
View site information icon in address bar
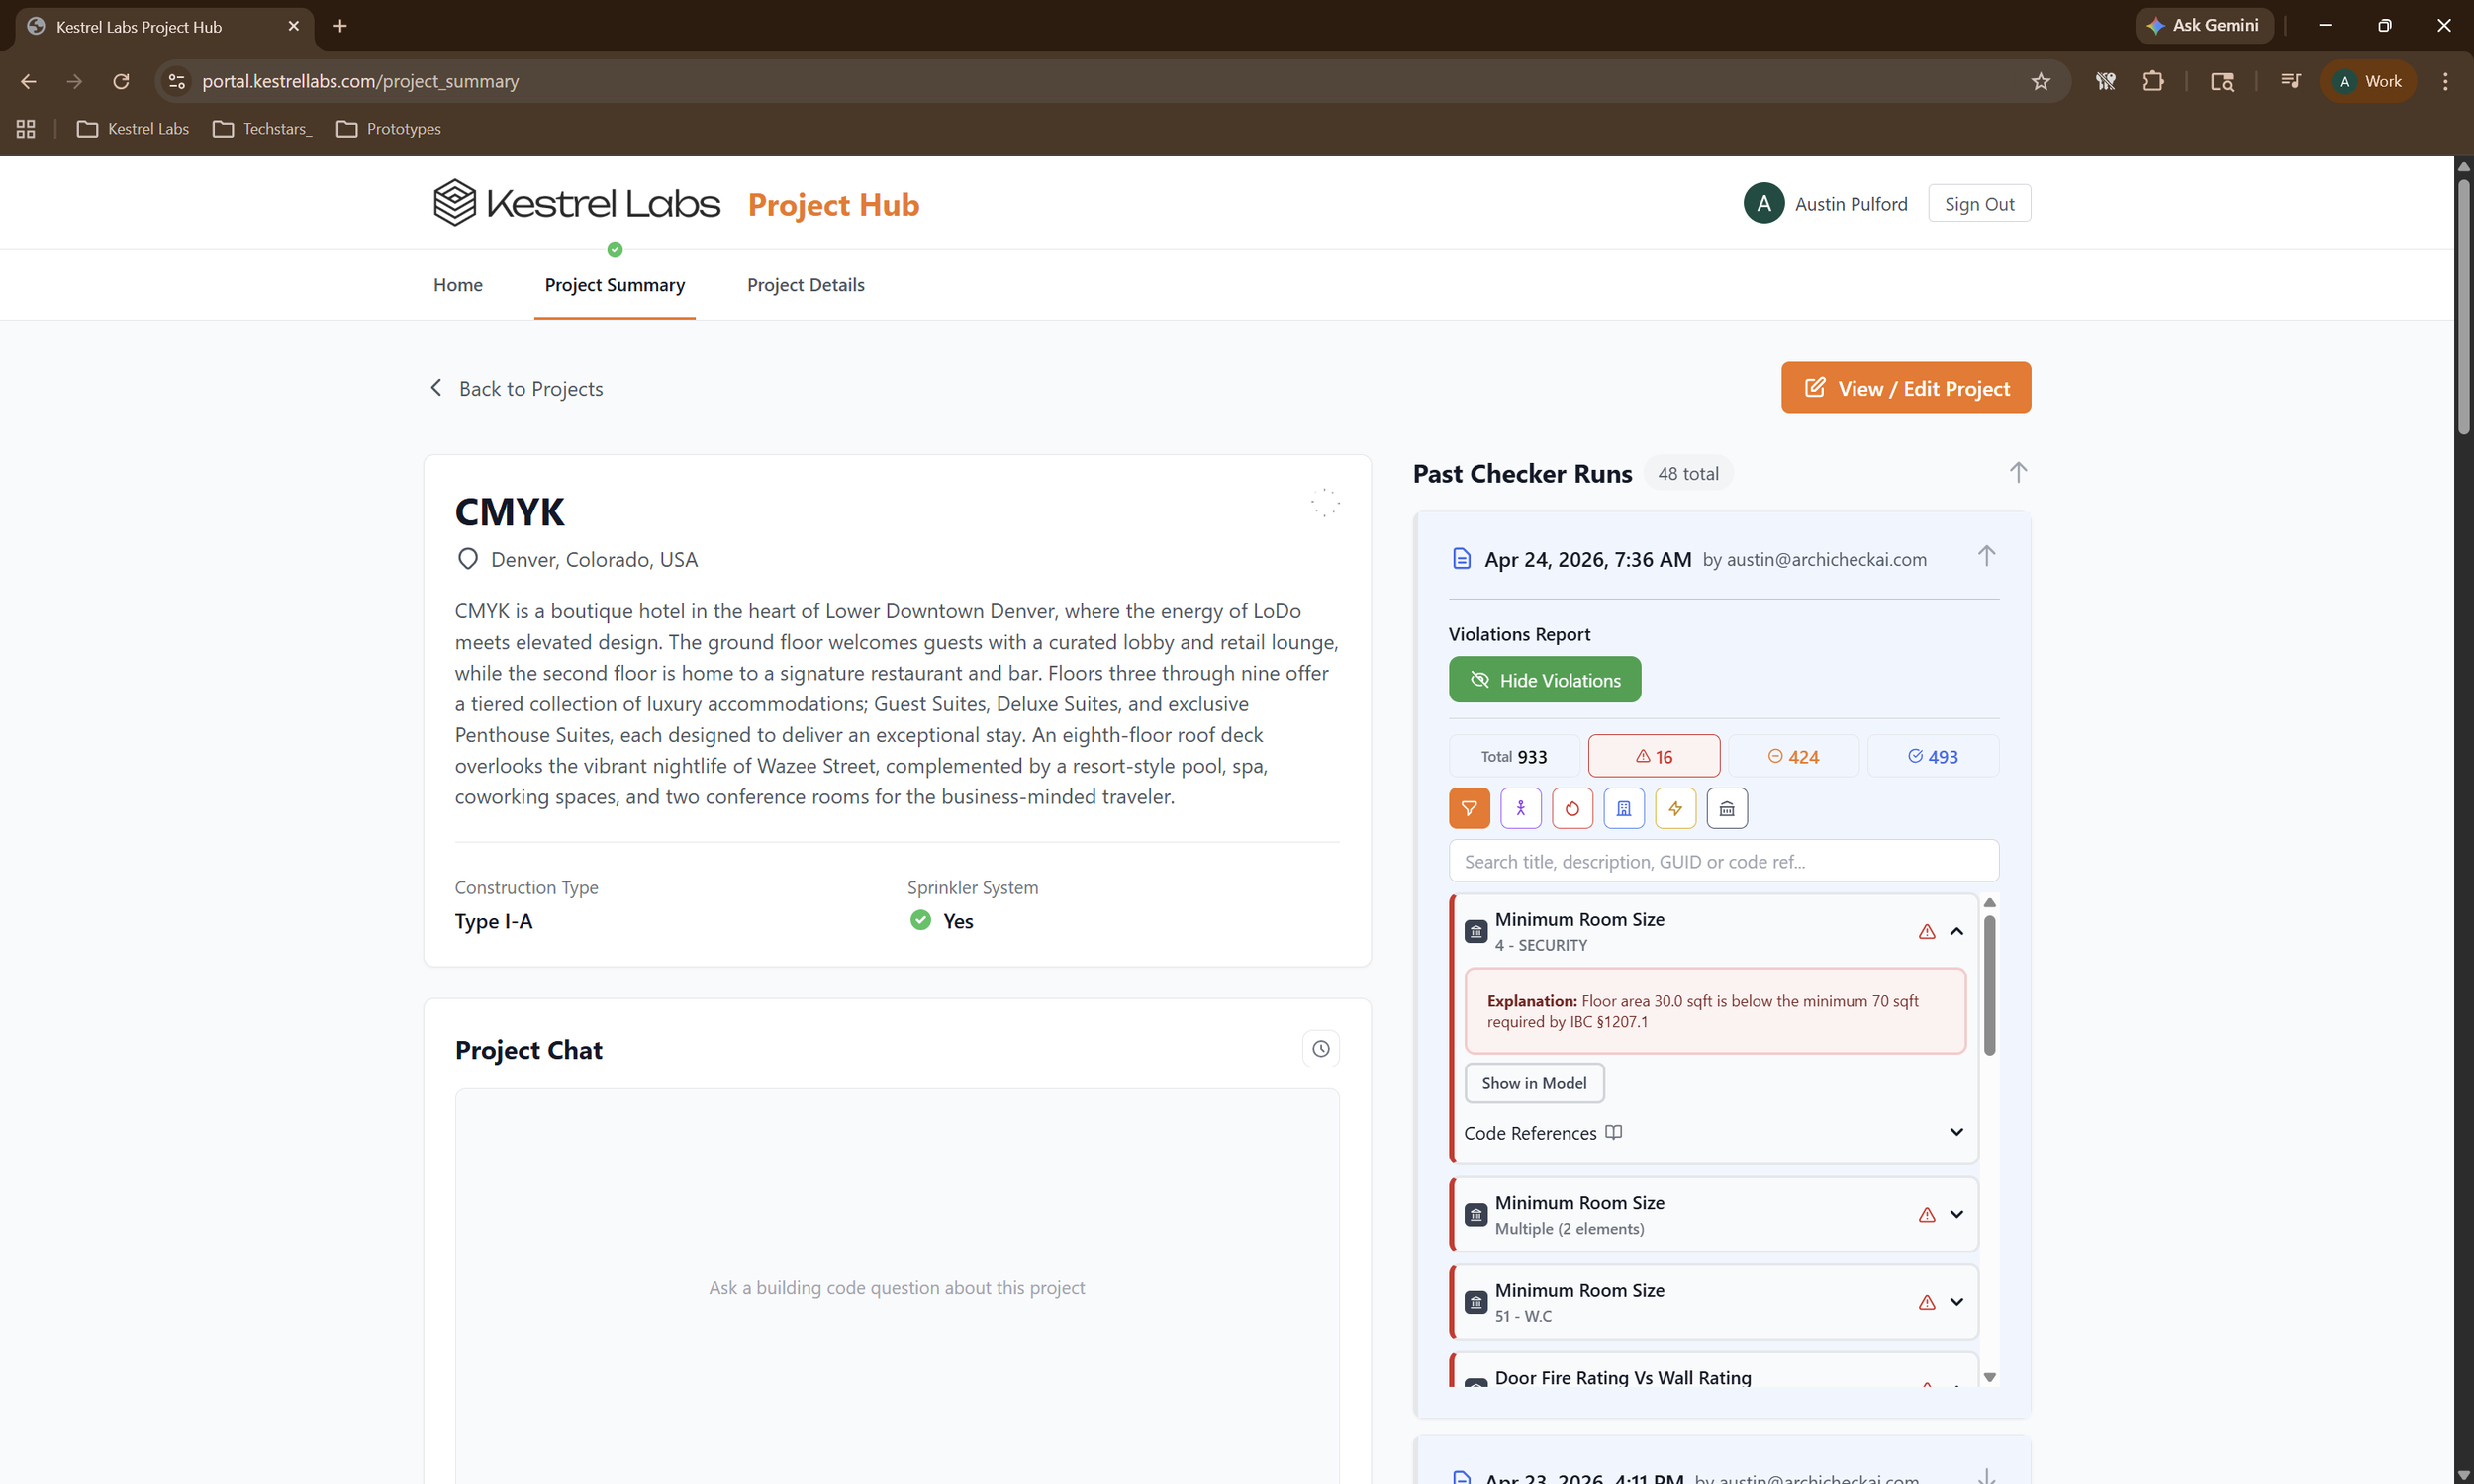pyautogui.click(x=177, y=81)
